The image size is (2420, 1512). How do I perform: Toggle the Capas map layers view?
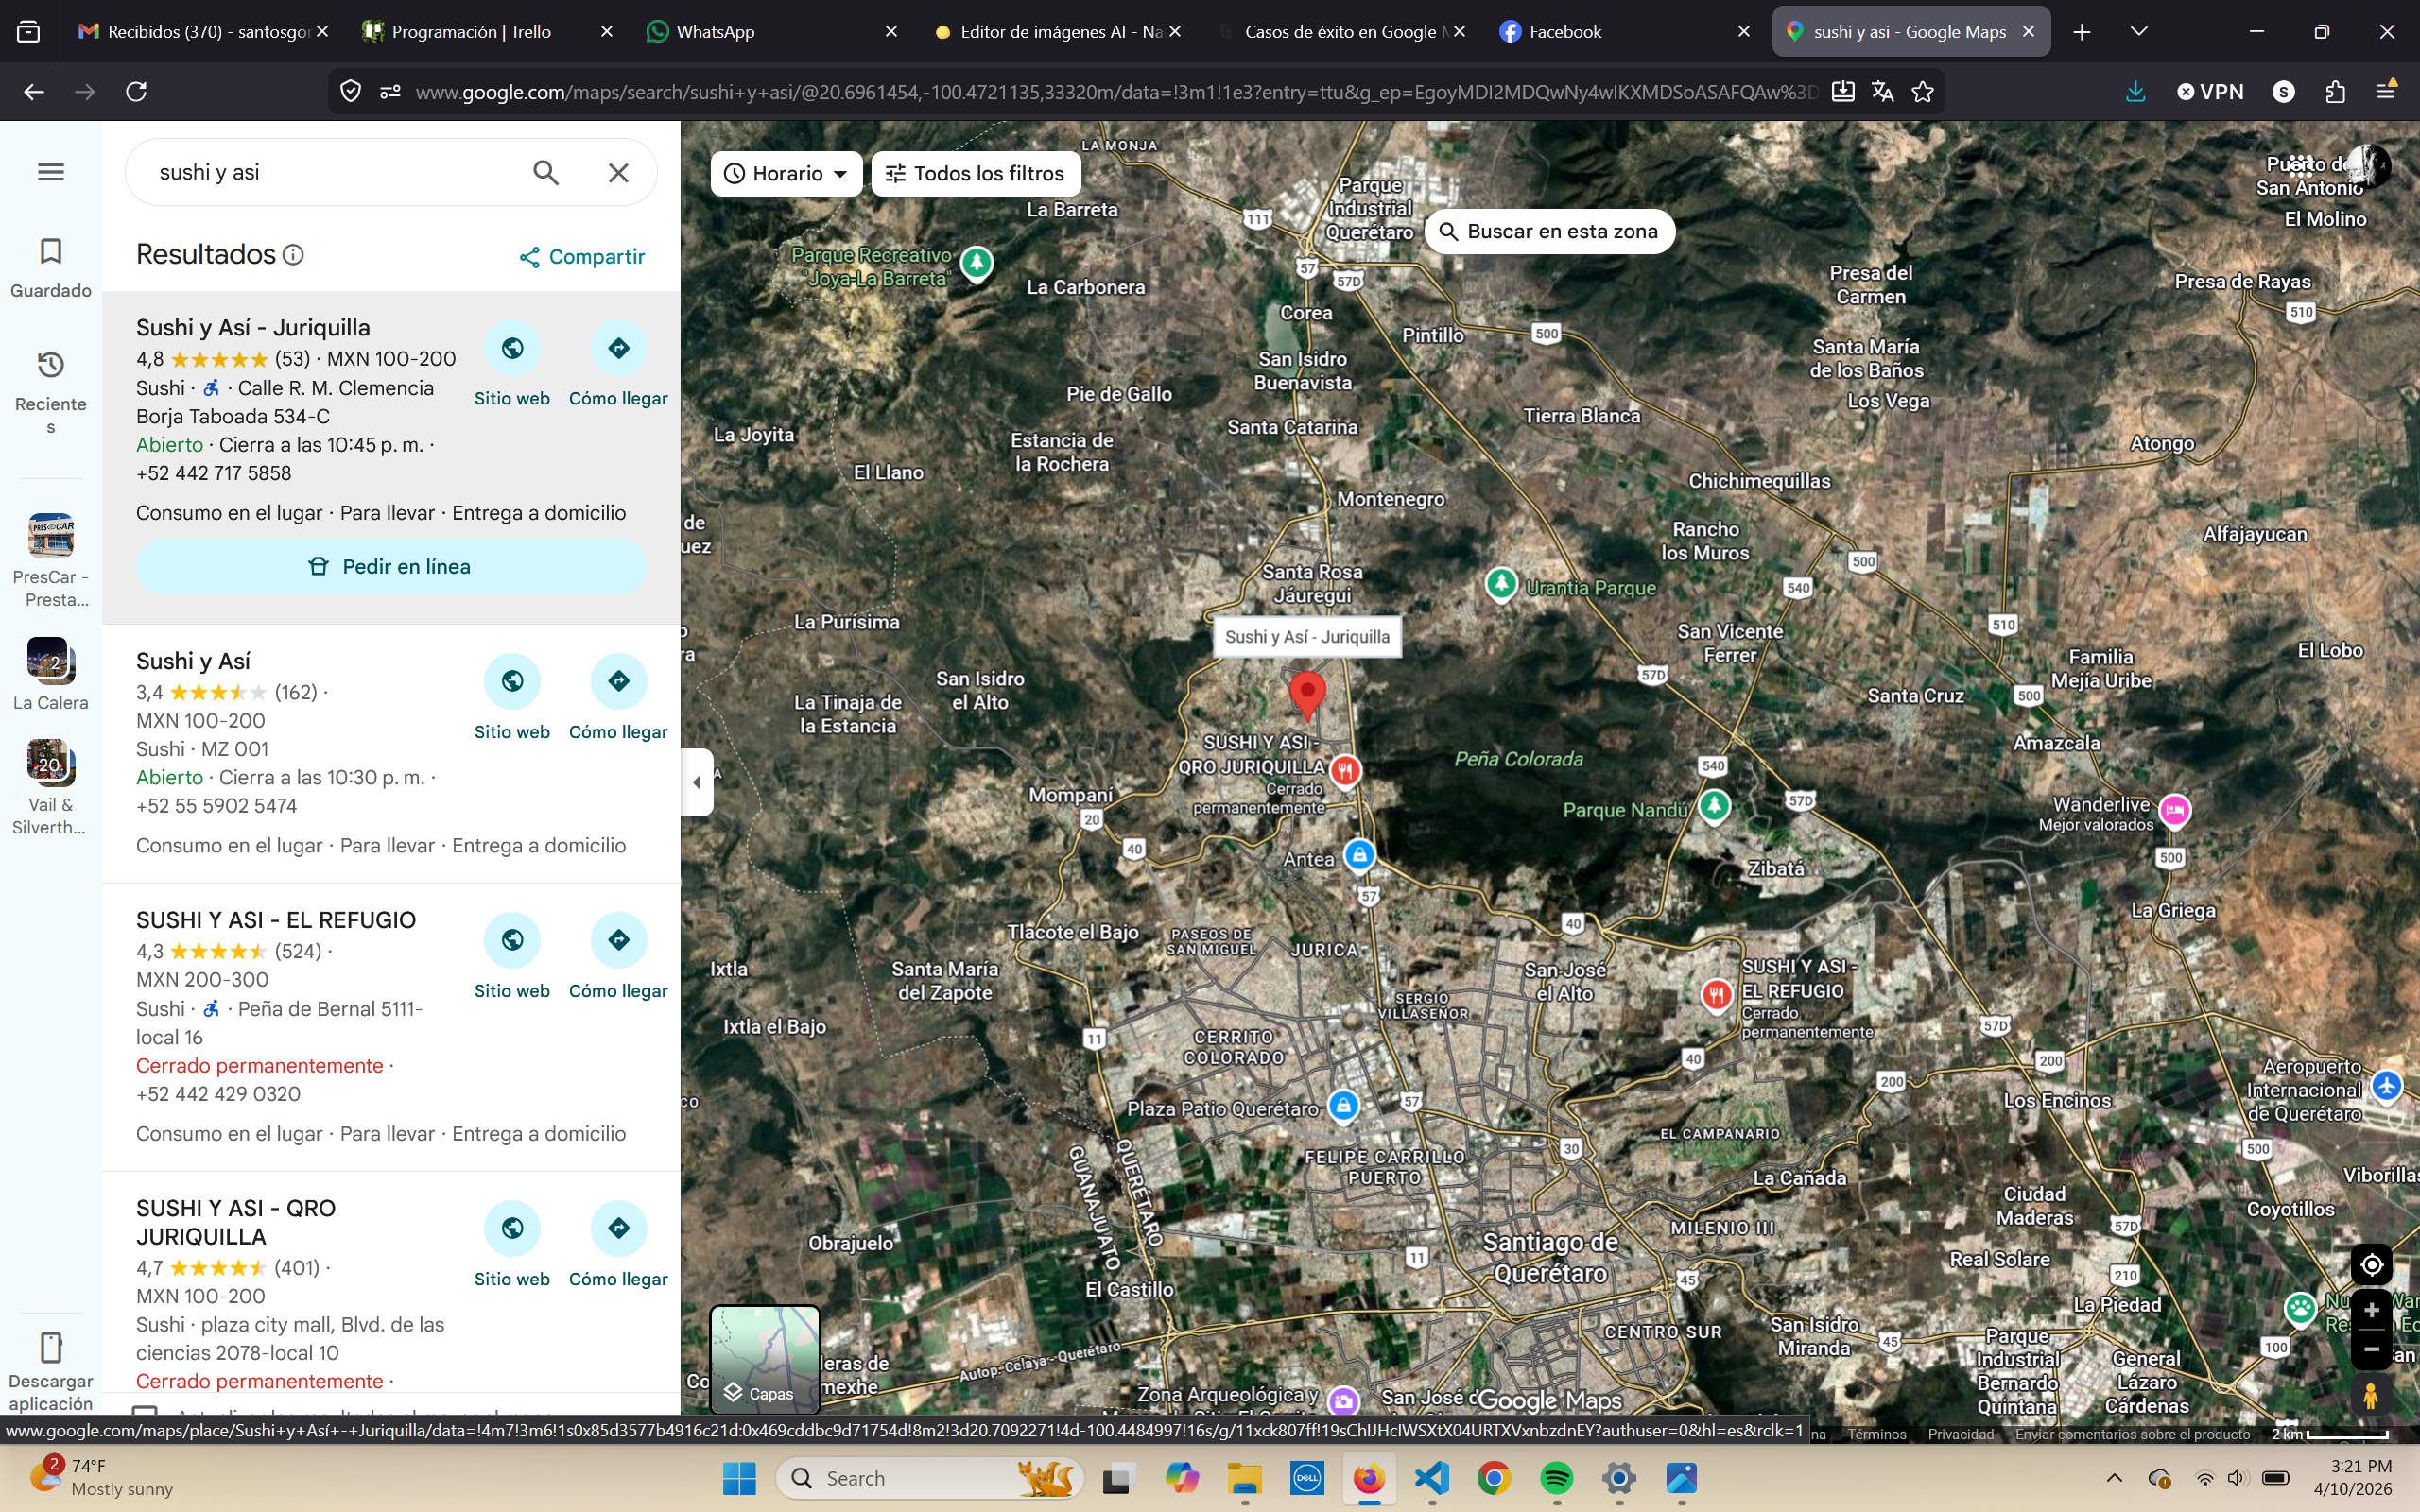coord(764,1360)
